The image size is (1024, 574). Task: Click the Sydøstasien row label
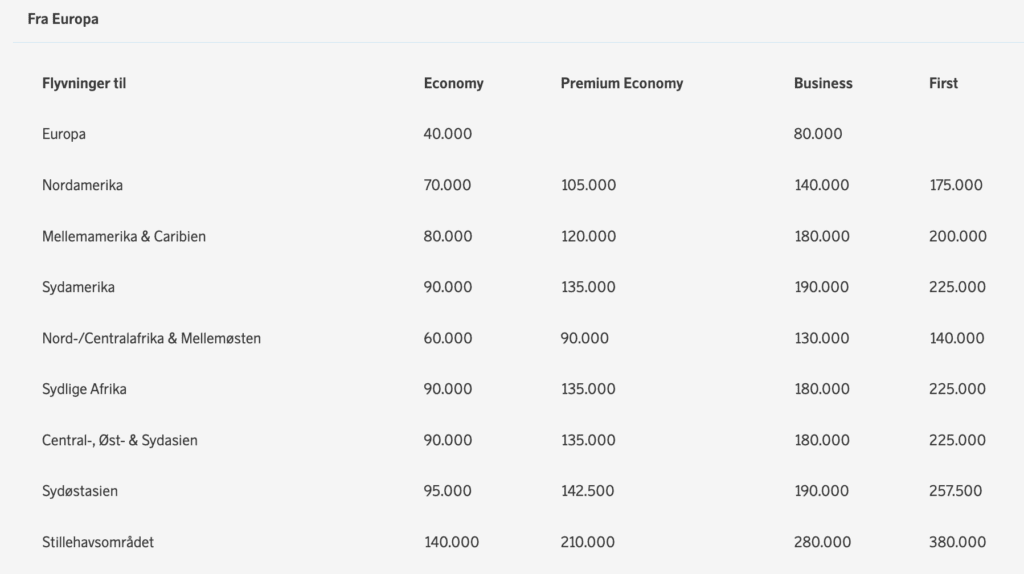(80, 491)
